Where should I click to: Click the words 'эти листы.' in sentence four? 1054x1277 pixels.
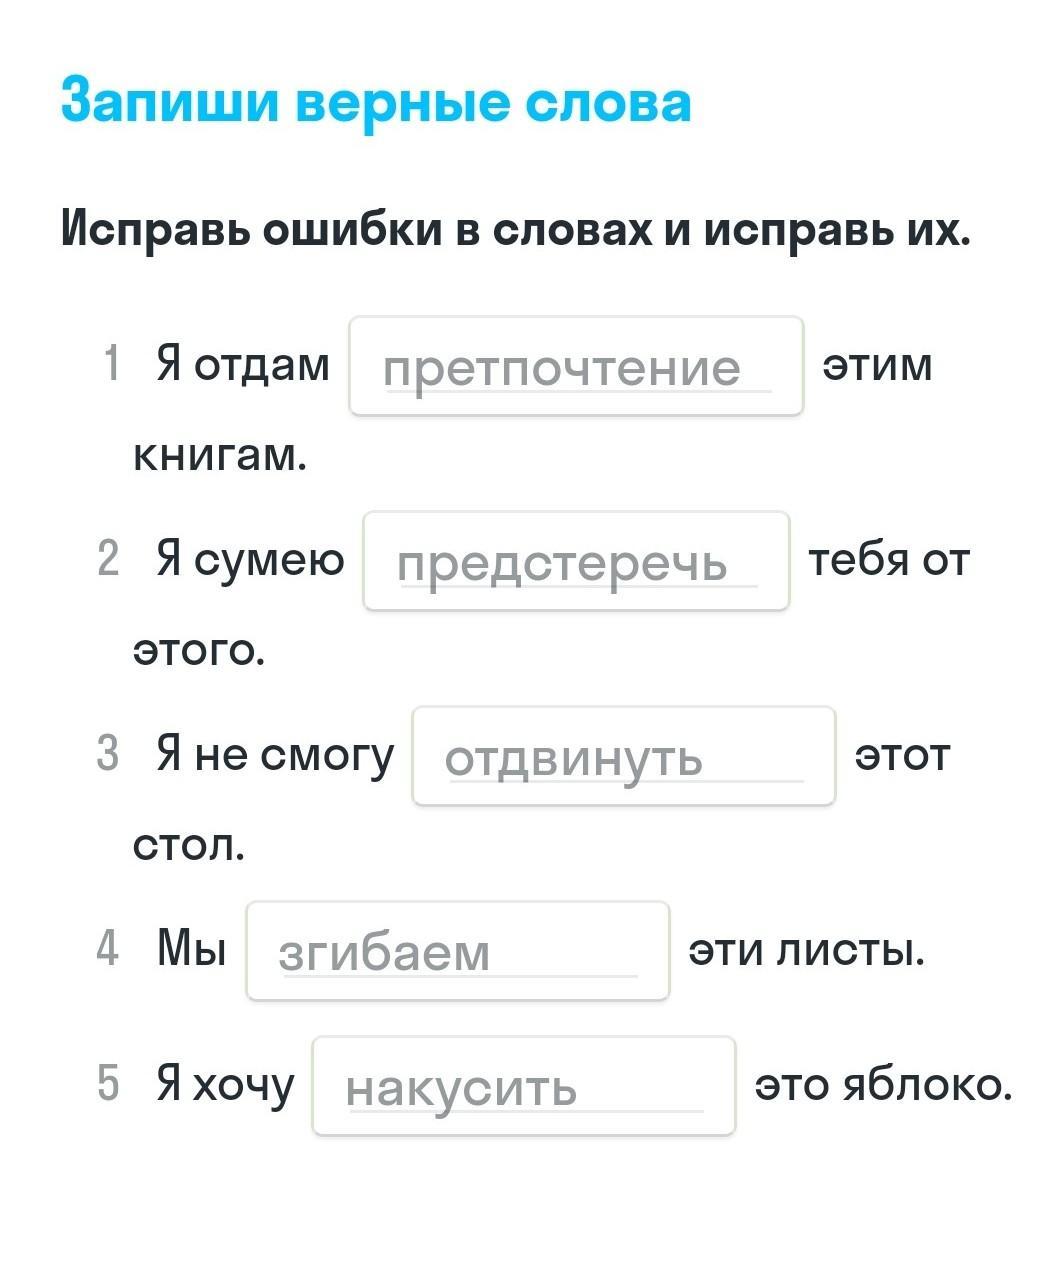pos(806,949)
